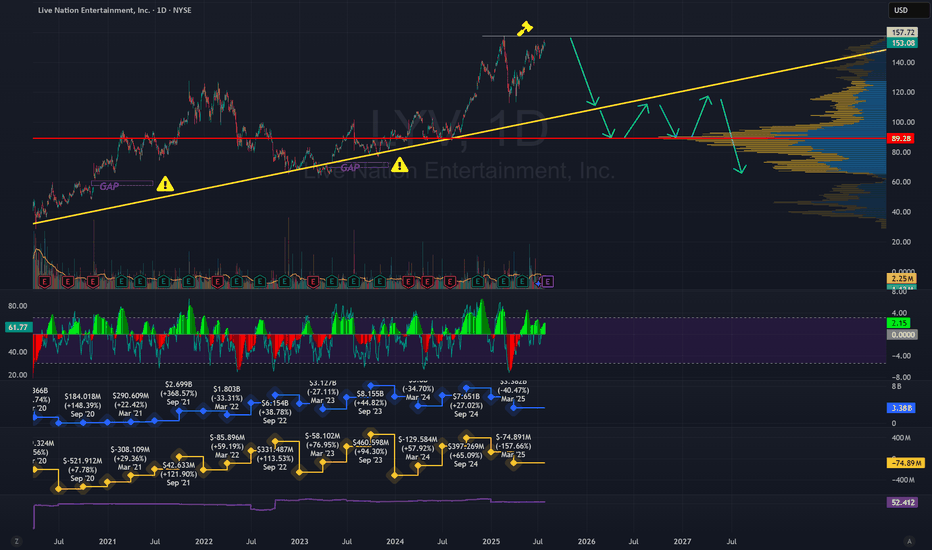This screenshot has height=550, width=932.
Task: Click the $460.598M Sep '23 income data label
Action: pyautogui.click(x=370, y=451)
